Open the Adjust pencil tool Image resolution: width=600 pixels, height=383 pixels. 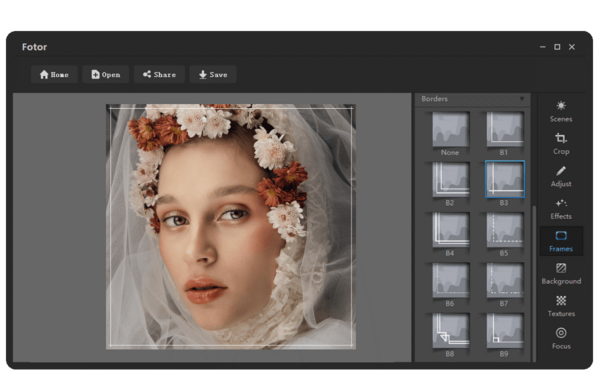(x=561, y=176)
